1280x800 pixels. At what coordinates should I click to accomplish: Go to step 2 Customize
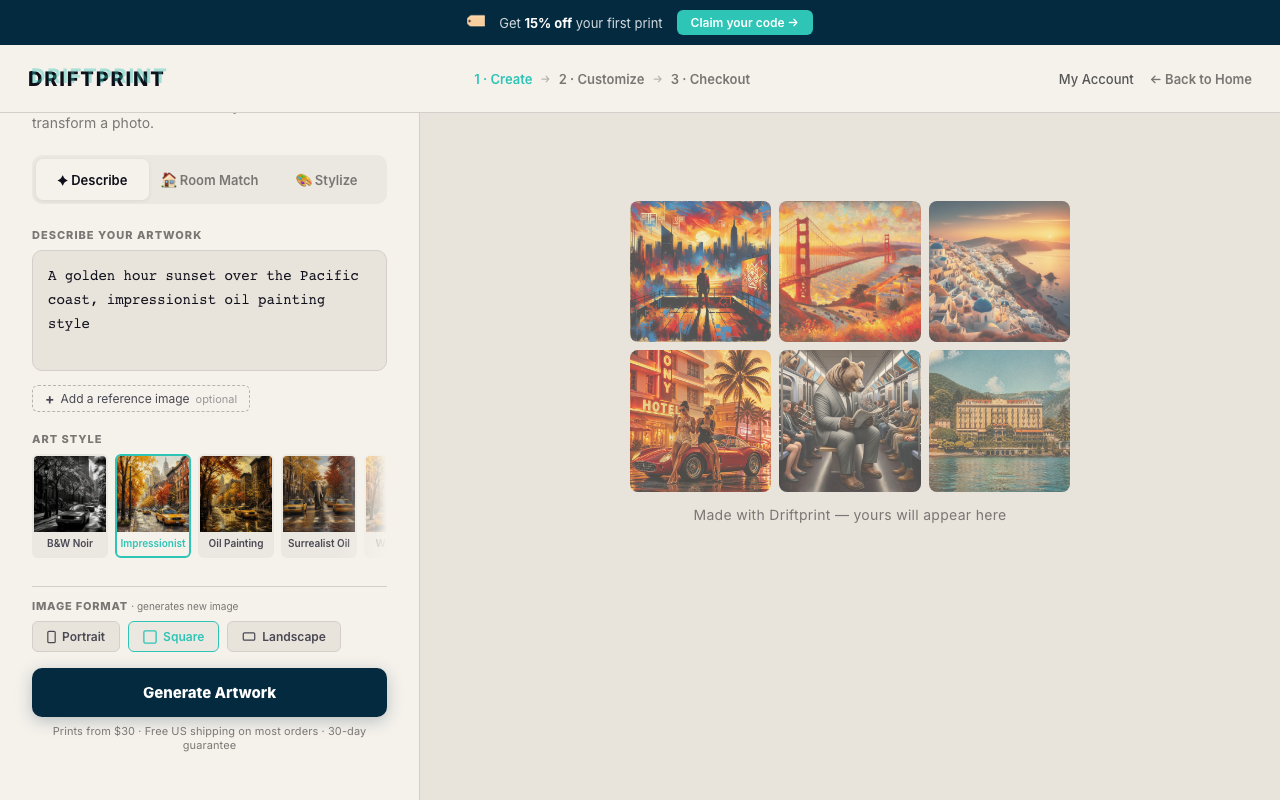click(601, 79)
